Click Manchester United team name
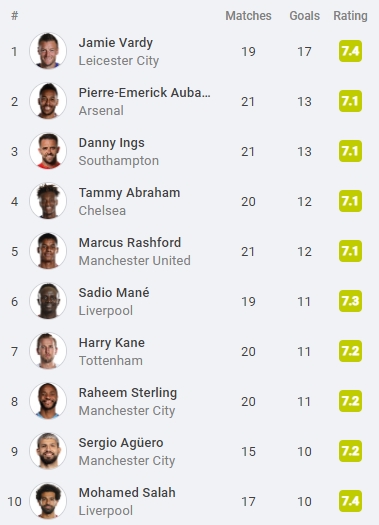 click(x=135, y=260)
